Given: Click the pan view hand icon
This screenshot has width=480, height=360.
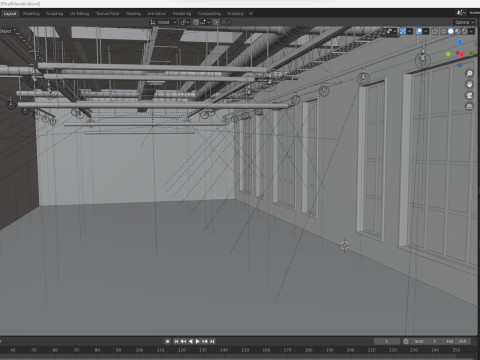Looking at the screenshot, I should click(x=469, y=84).
